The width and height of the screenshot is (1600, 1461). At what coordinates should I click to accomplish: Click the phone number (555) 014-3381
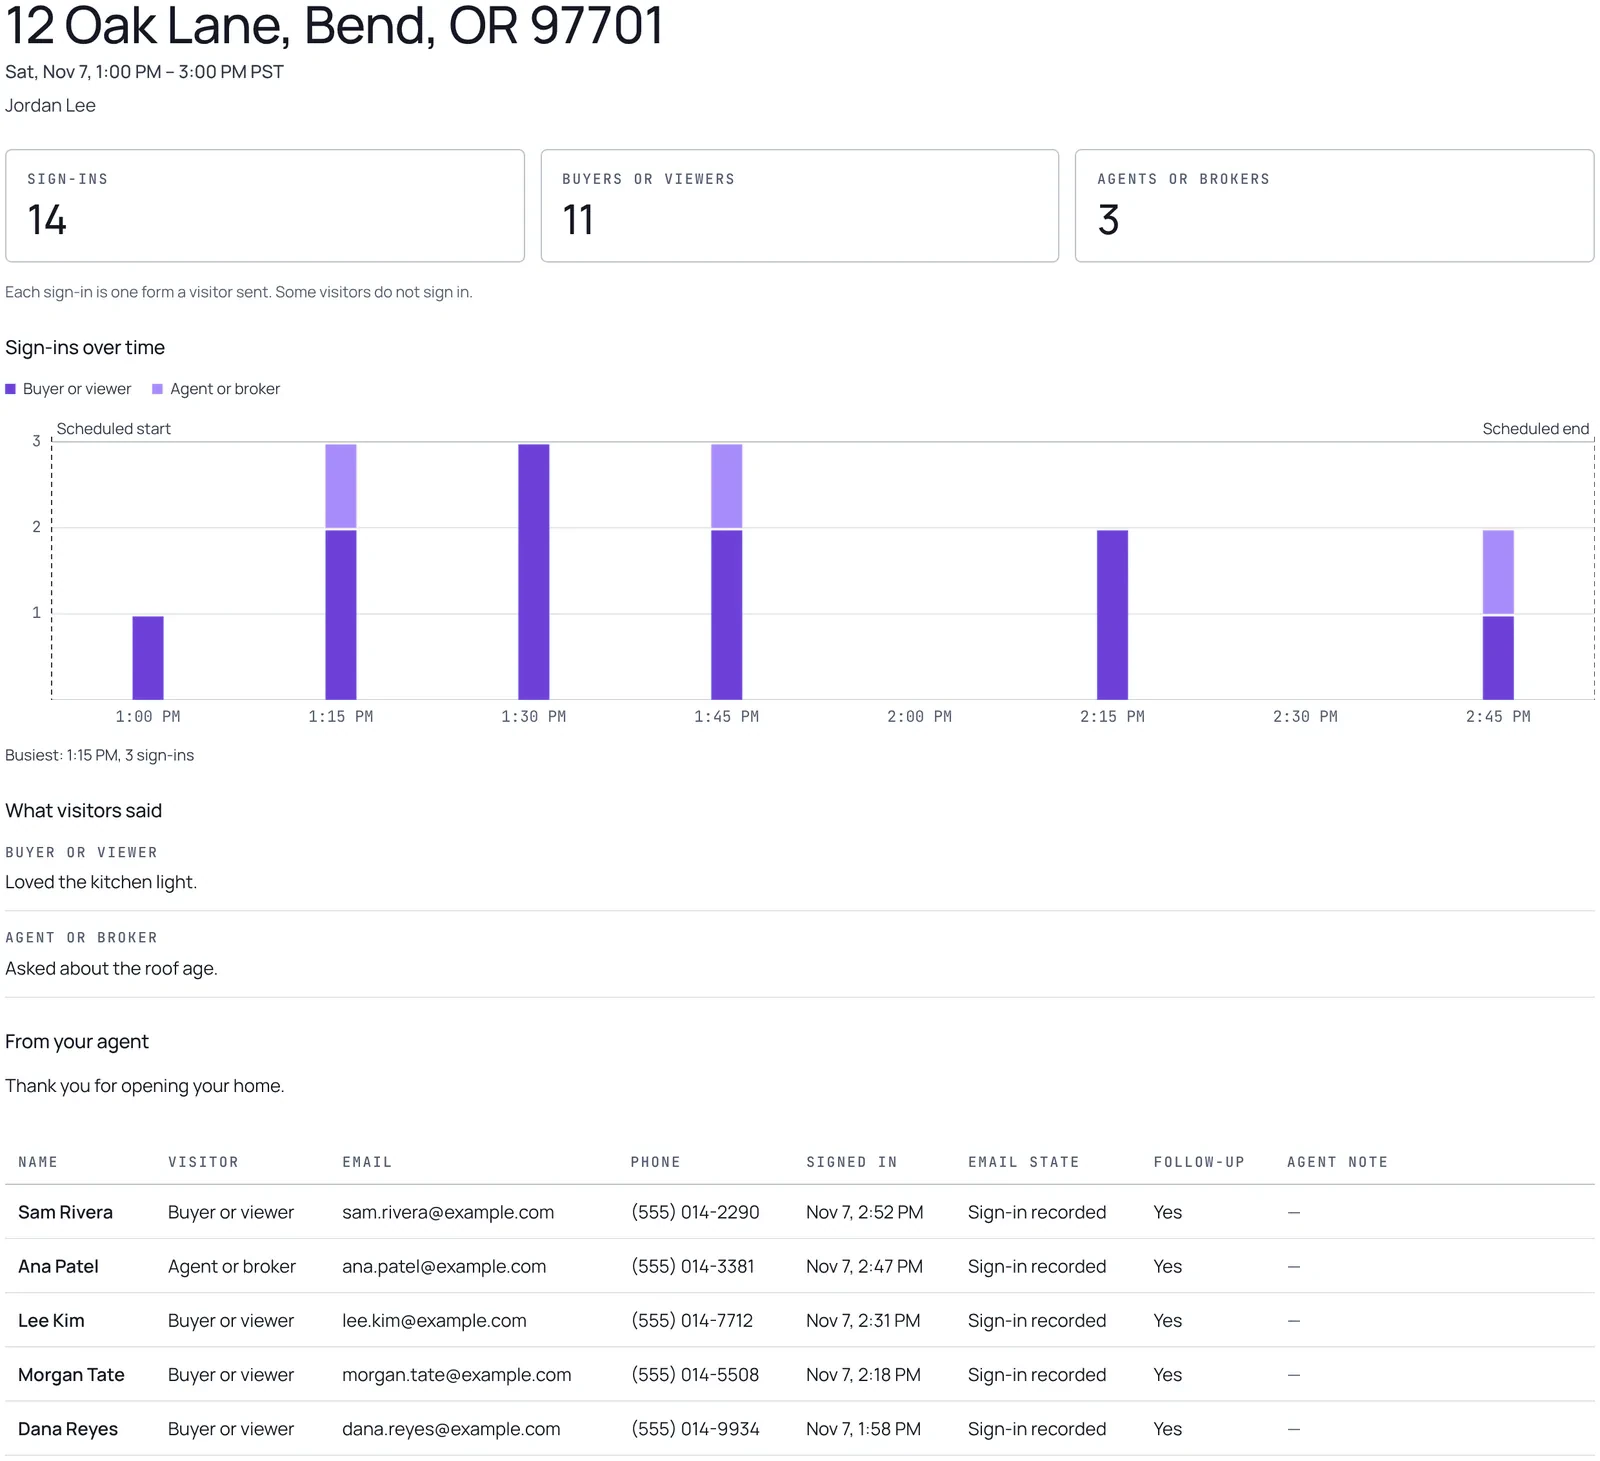tap(693, 1266)
